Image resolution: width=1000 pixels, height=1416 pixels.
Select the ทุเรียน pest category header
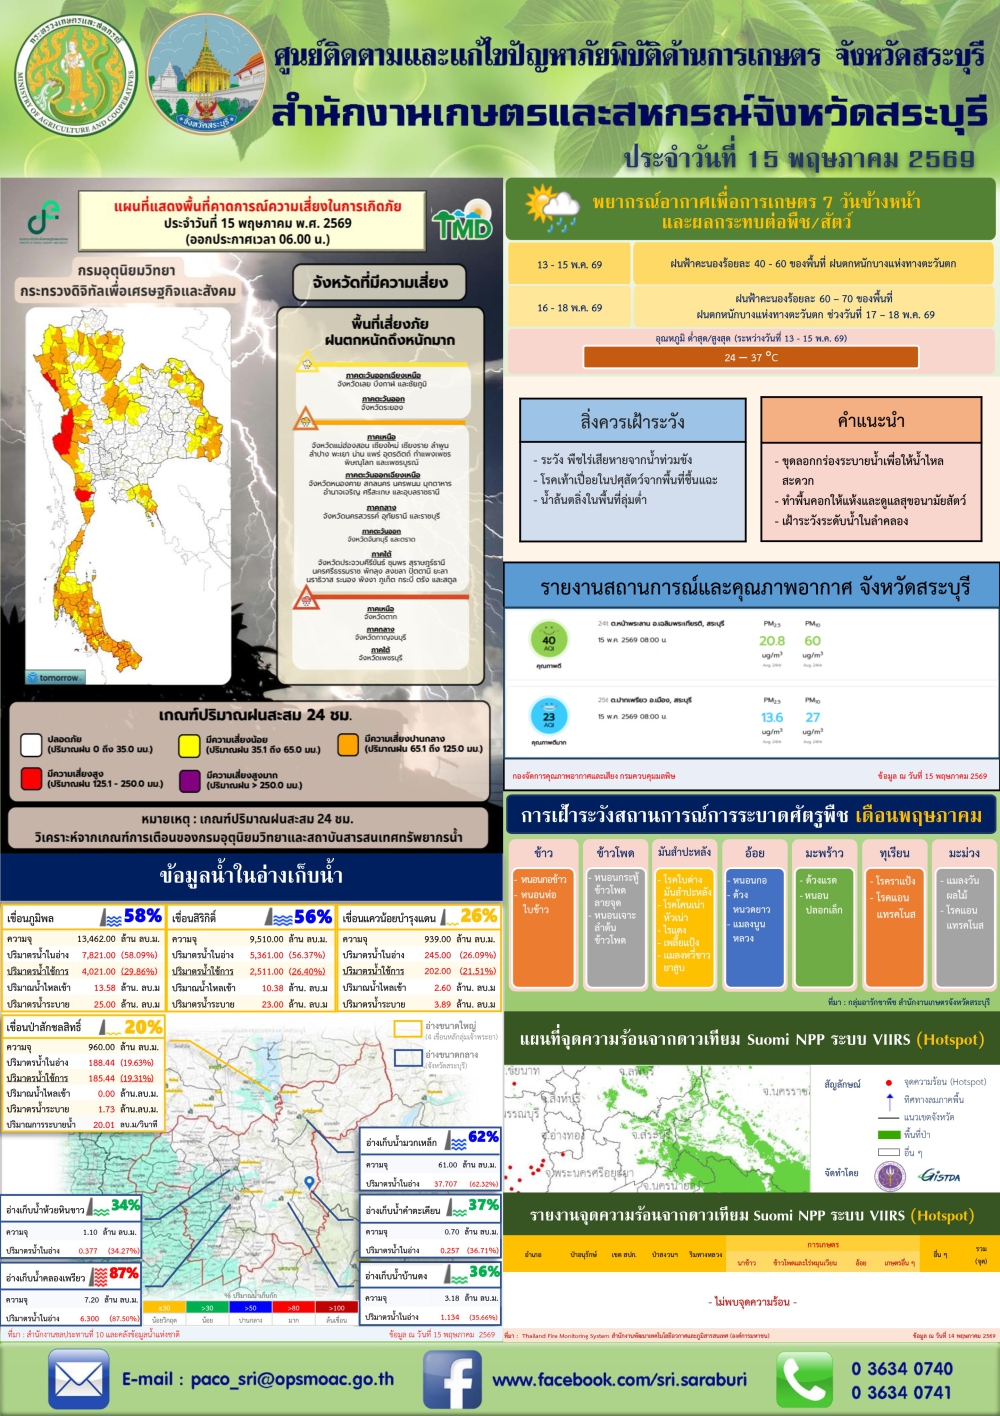pos(895,853)
